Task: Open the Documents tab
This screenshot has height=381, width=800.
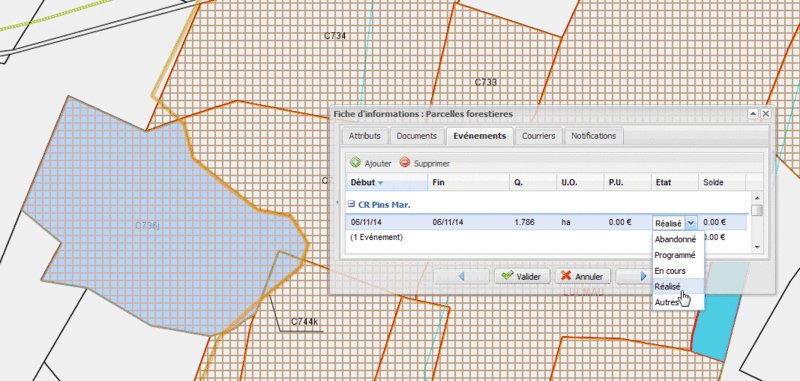Action: click(x=416, y=136)
